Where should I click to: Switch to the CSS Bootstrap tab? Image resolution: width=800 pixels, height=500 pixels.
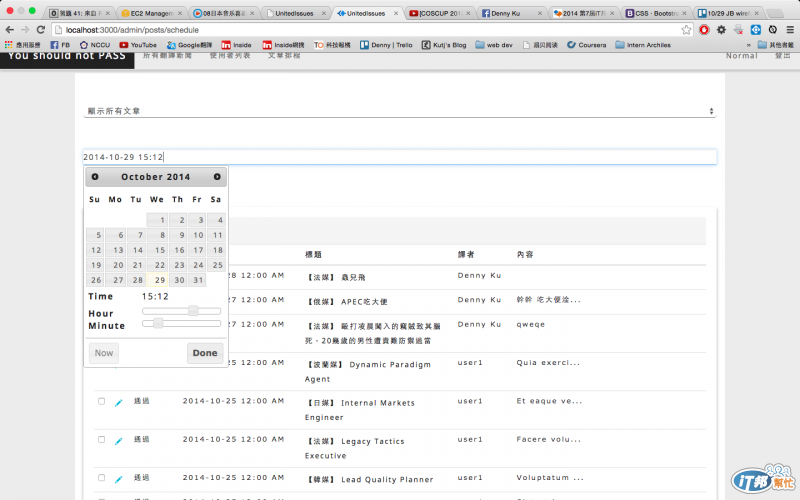pos(657,13)
